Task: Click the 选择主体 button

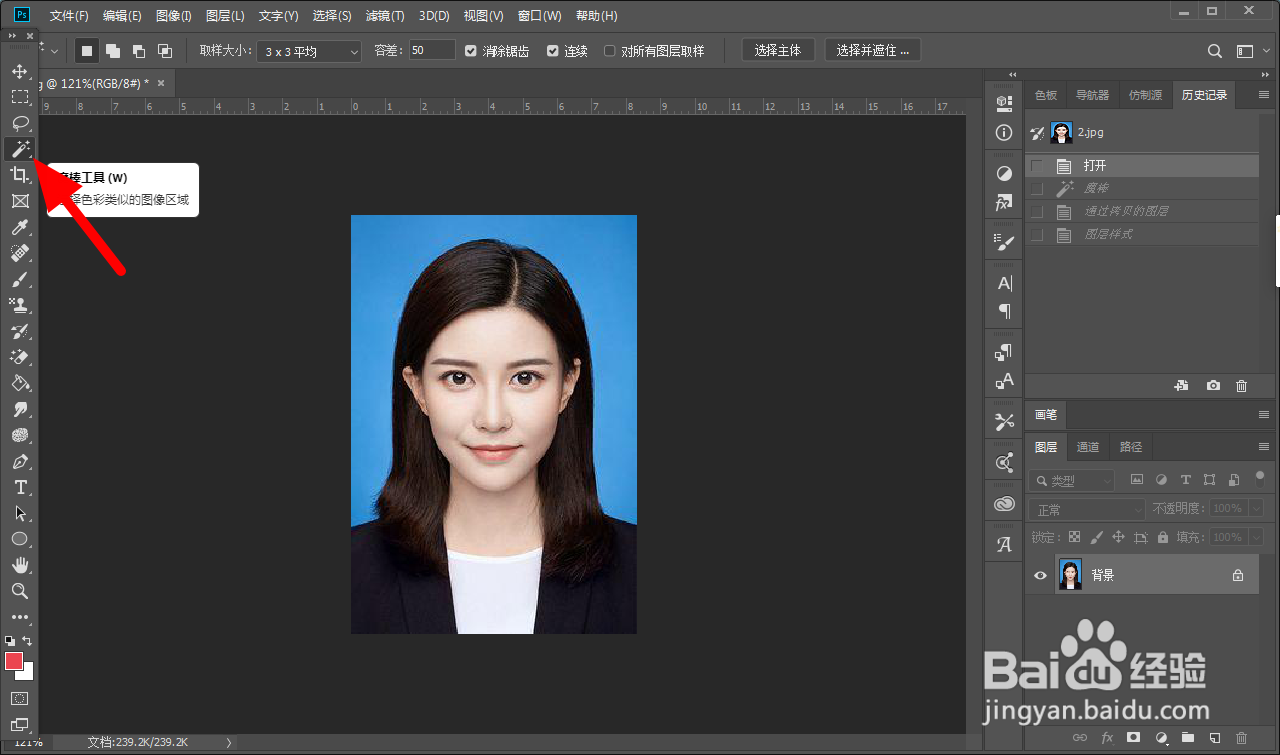Action: tap(777, 50)
